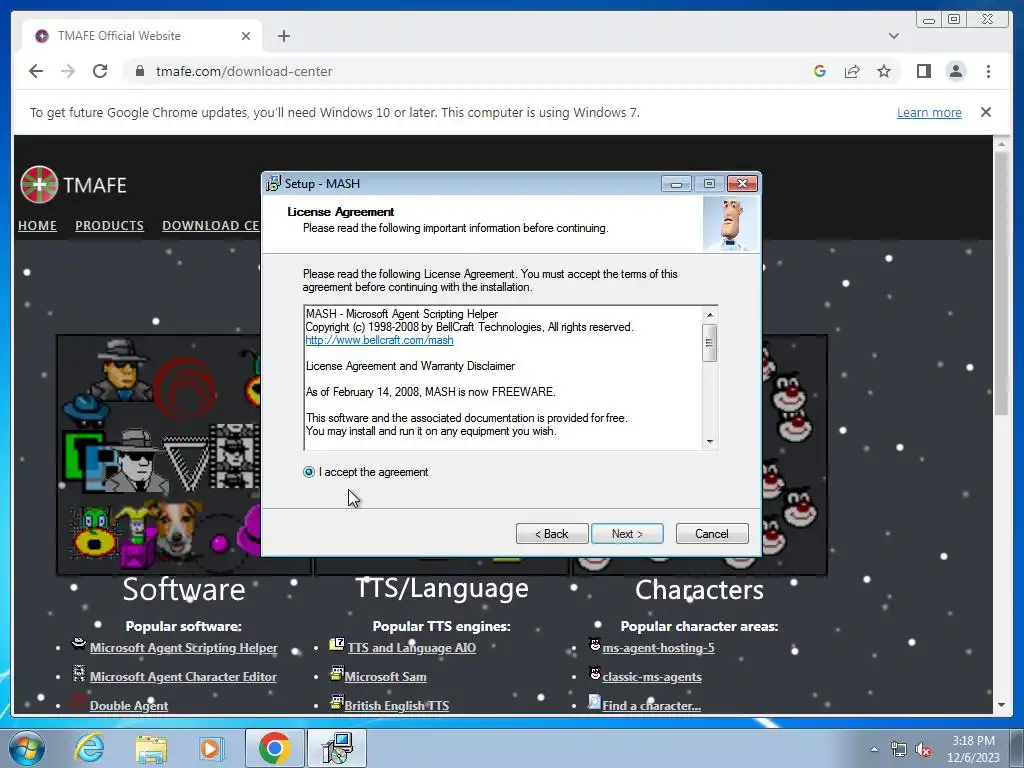Image resolution: width=1024 pixels, height=768 pixels.
Task: Open a new Chrome tab with plus
Action: coord(283,36)
